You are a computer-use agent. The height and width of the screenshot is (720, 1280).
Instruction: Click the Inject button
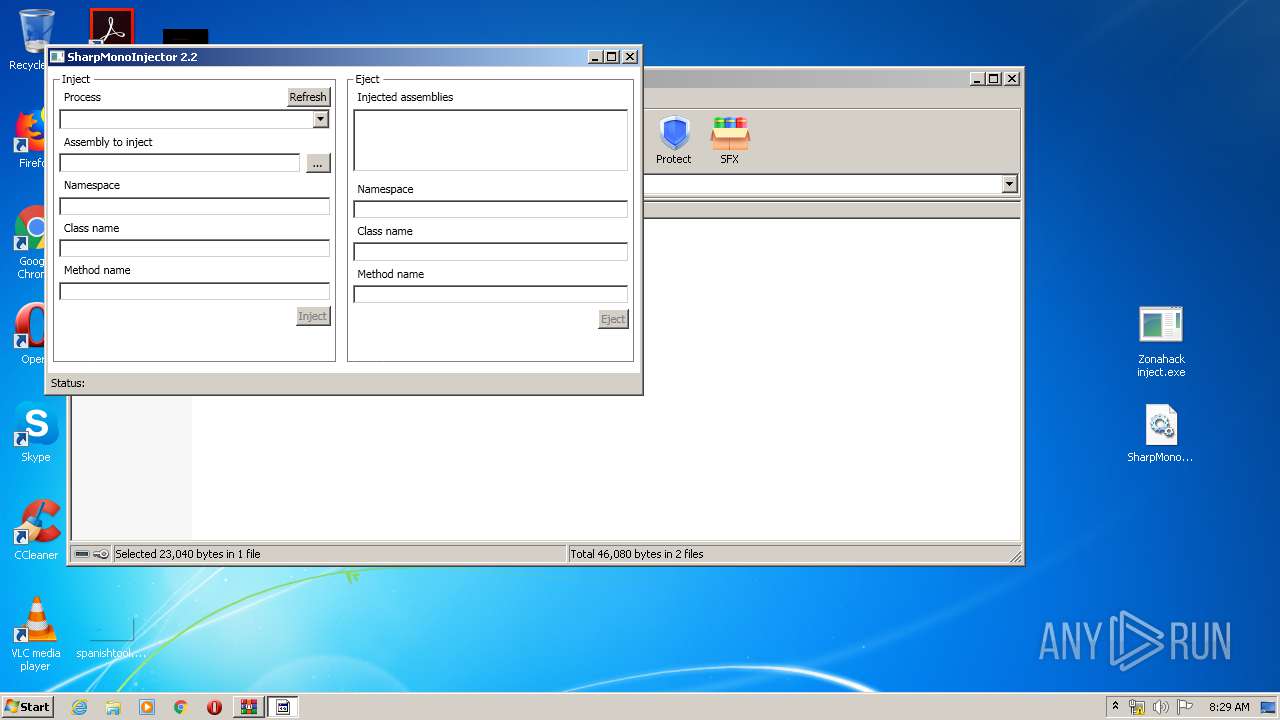313,316
